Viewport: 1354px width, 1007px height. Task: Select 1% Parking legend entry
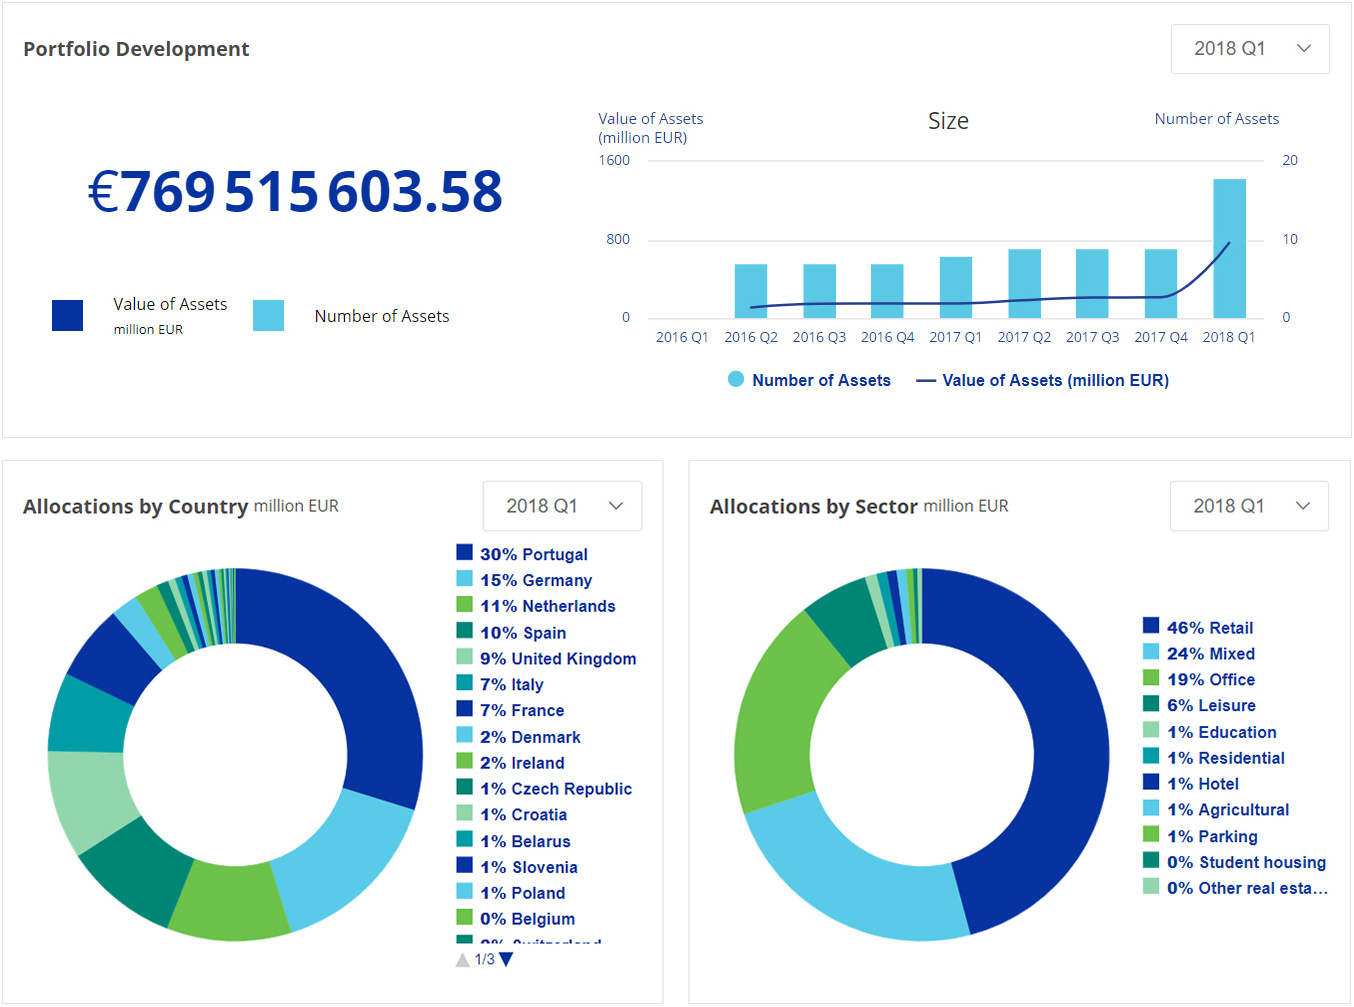(x=1201, y=836)
